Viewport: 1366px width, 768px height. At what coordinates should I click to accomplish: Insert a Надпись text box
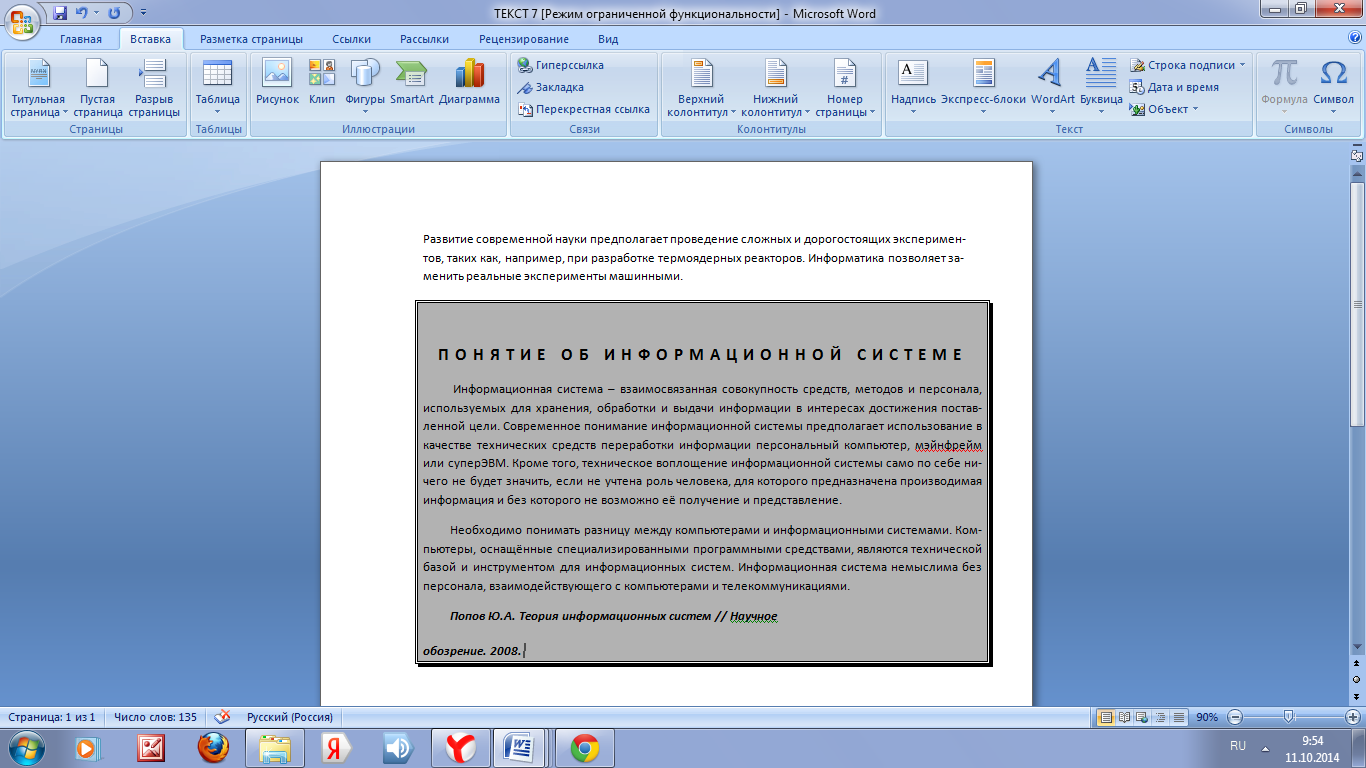(913, 87)
